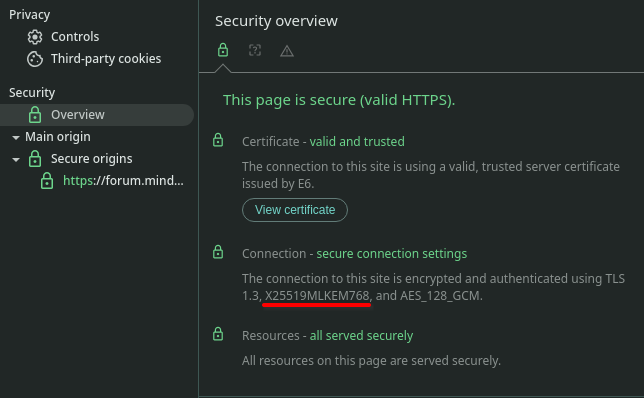Image resolution: width=644 pixels, height=398 pixels.
Task: Click the Third-party cookies cookie icon
Action: click(35, 59)
